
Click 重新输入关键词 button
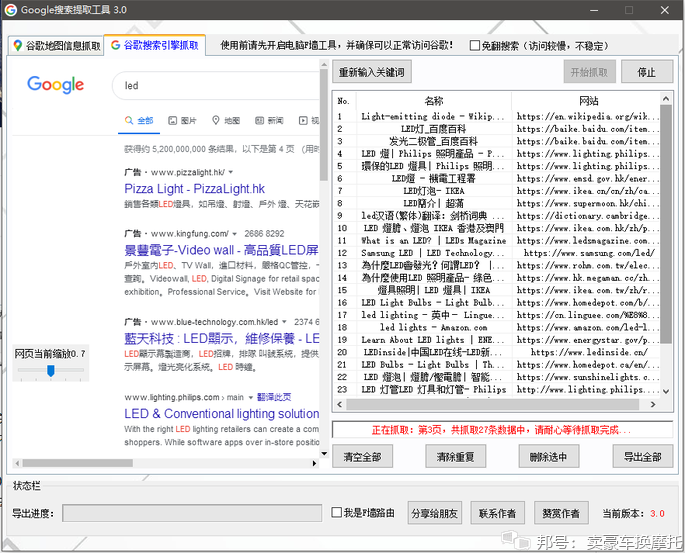click(x=372, y=72)
